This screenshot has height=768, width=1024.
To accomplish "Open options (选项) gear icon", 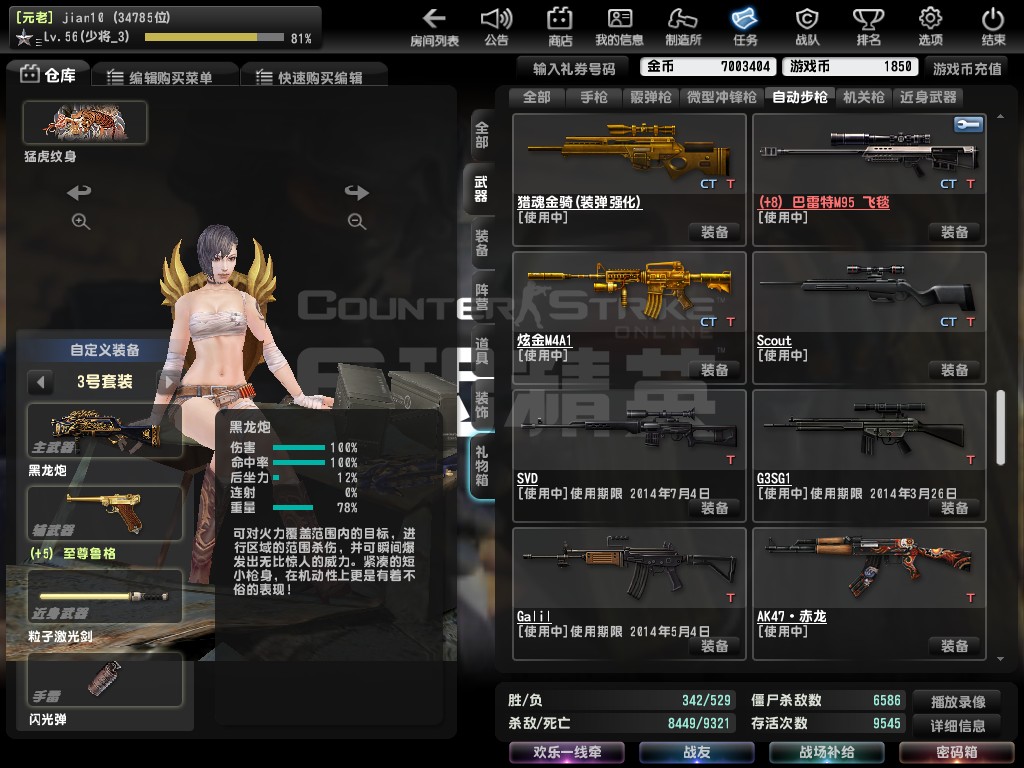I will coord(931,26).
